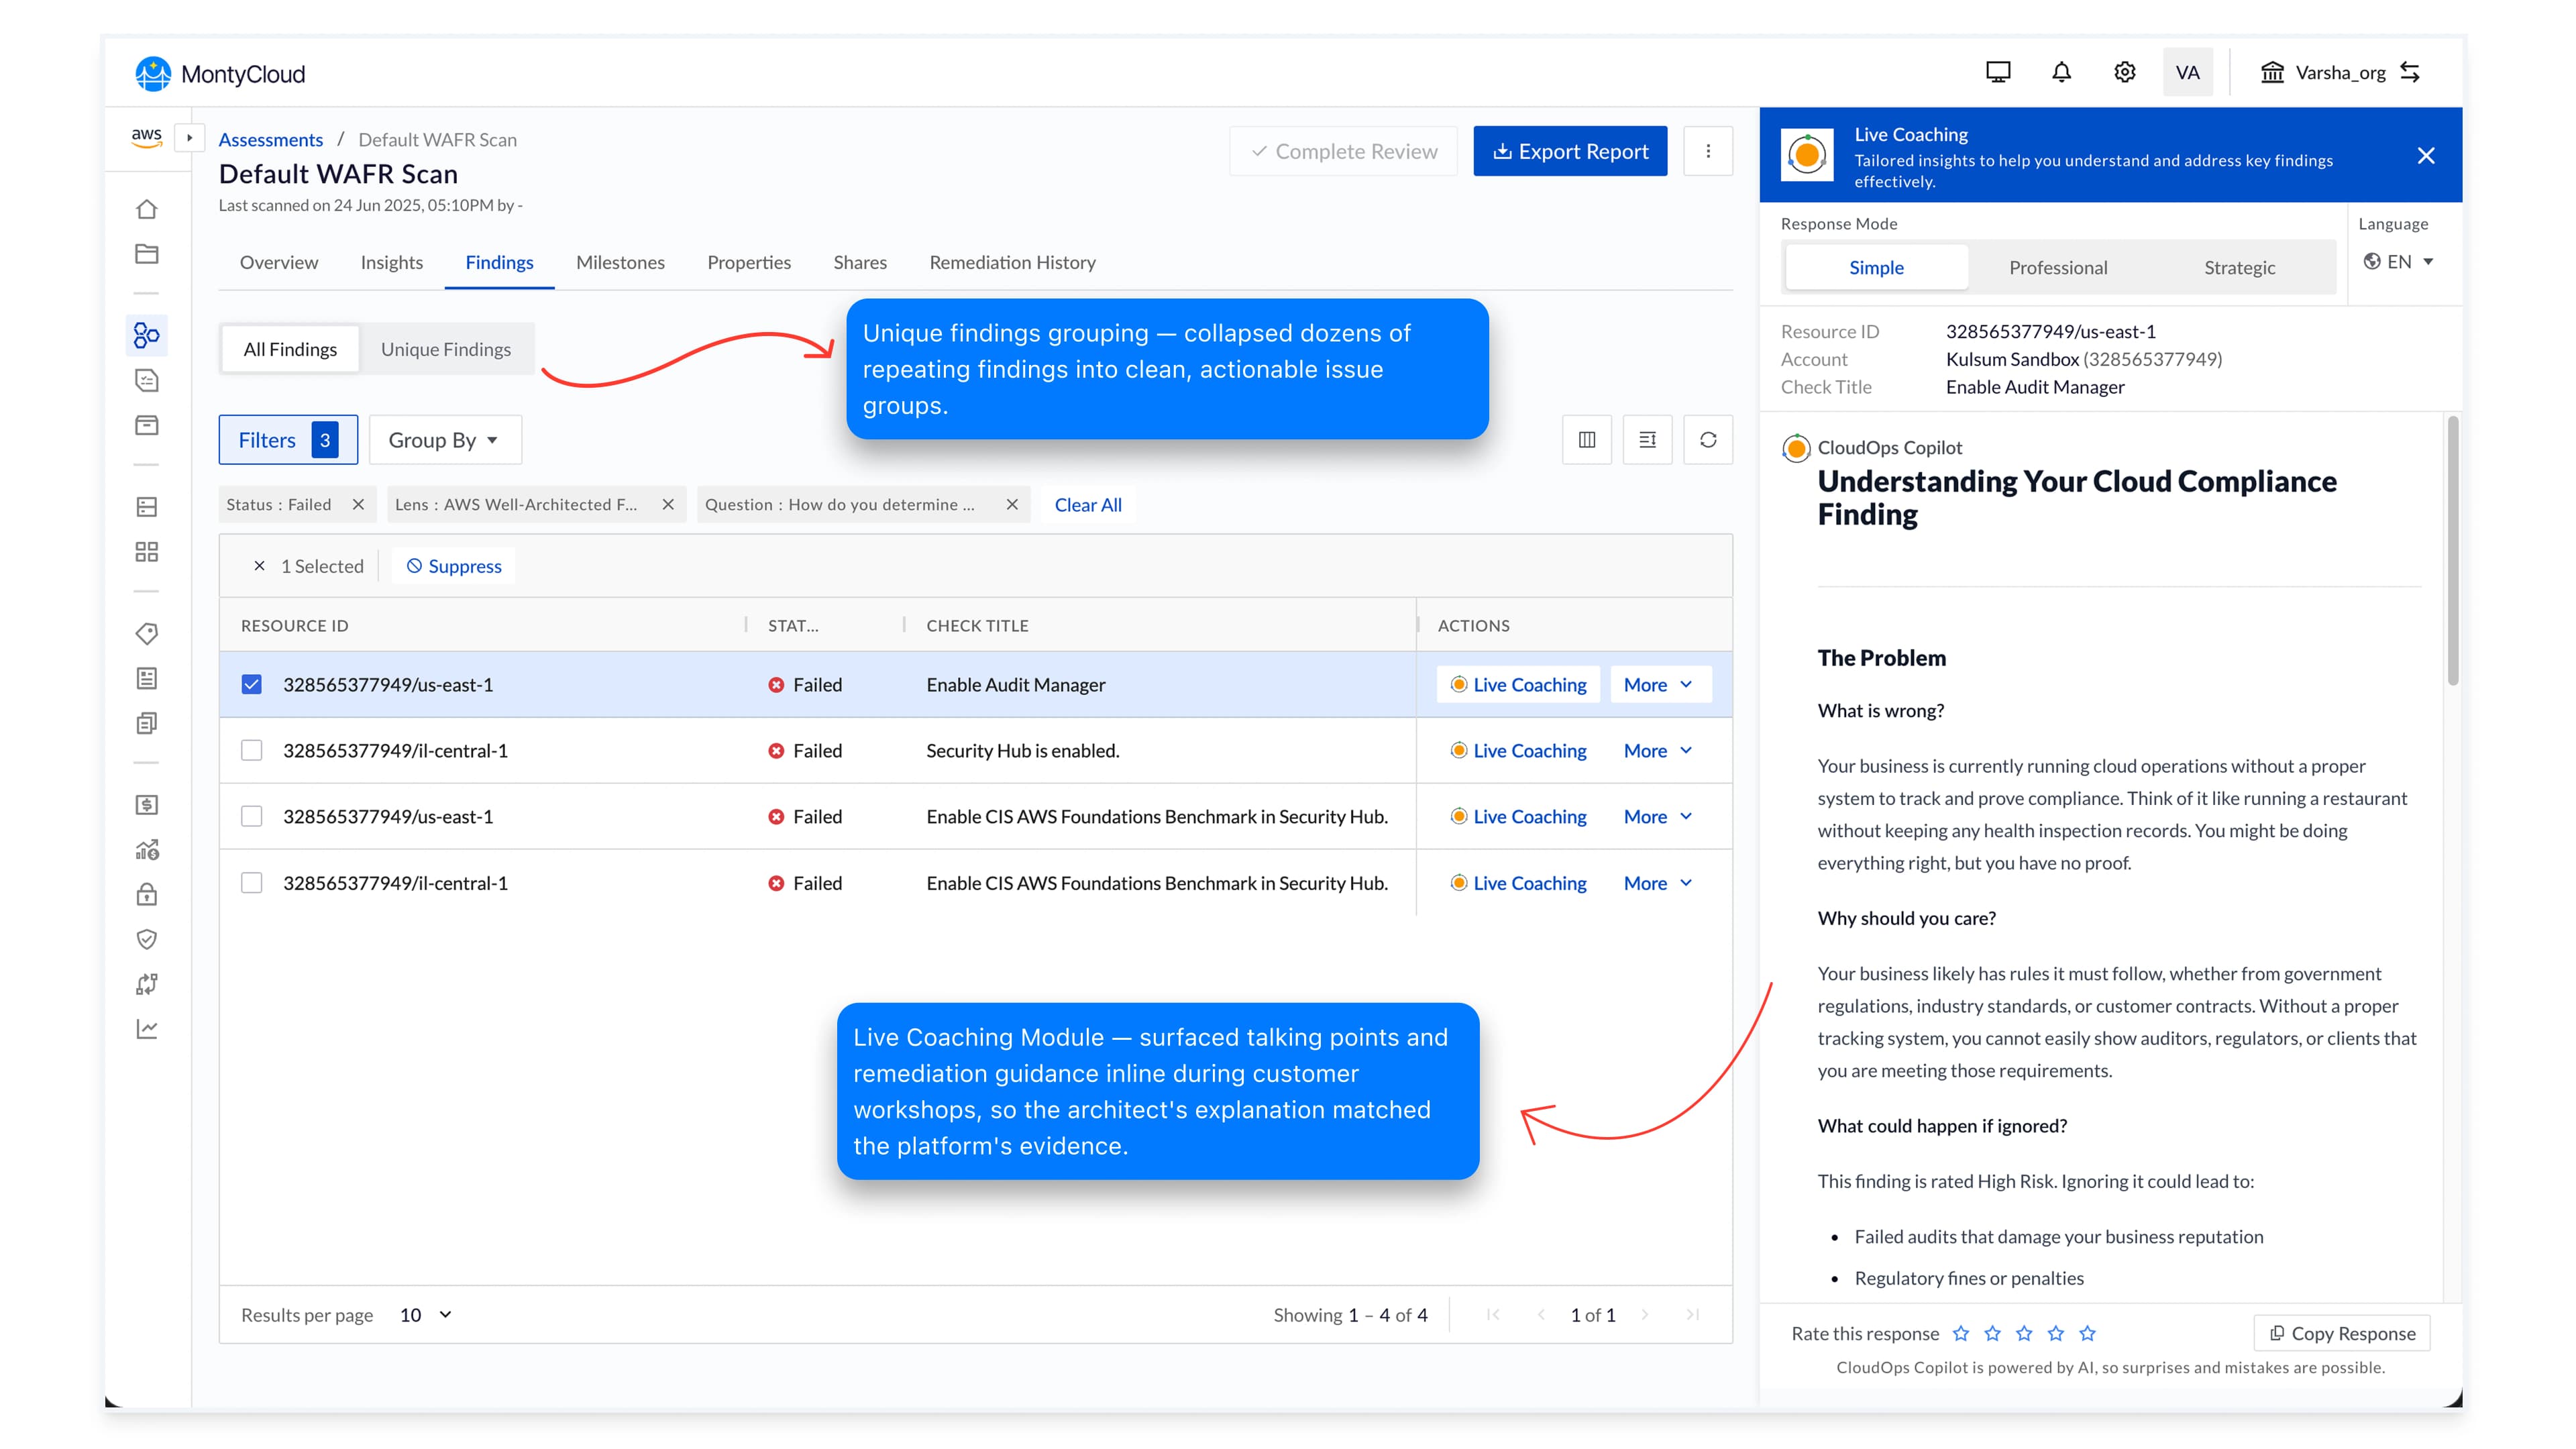Open the report document sidebar icon
Viewport: 2576px width, 1449px height.
[x=147, y=678]
